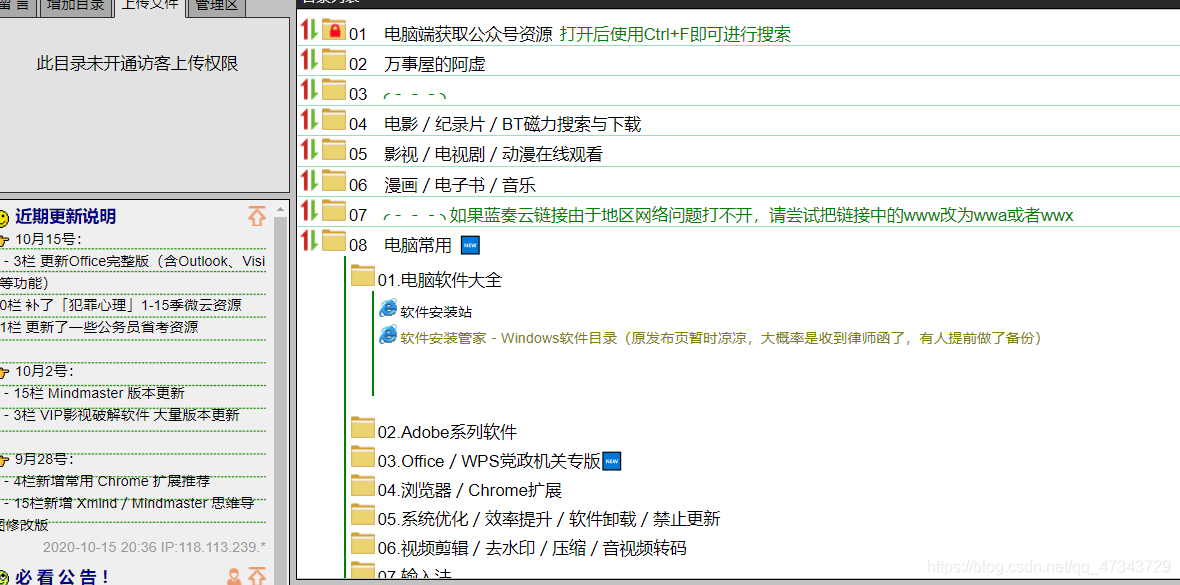Viewport: 1180px width, 585px height.
Task: Click the folder icon for 04.浏览器 / Chrome扩展
Action: tap(363, 486)
